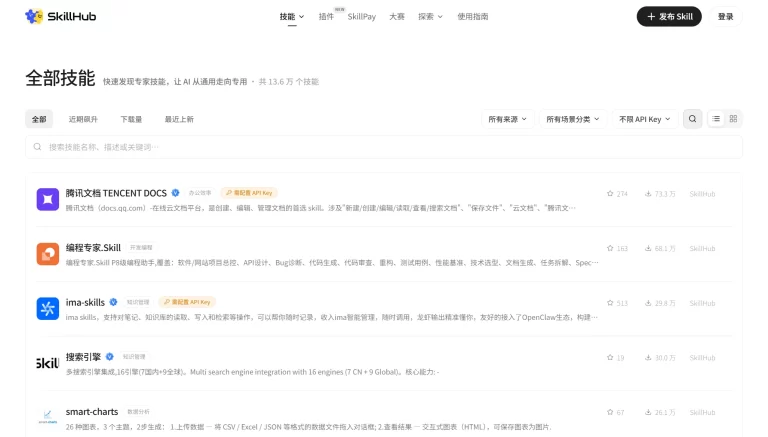The width and height of the screenshot is (768, 437).
Task: Open the Tencent Docs purple skill icon
Action: [48, 199]
